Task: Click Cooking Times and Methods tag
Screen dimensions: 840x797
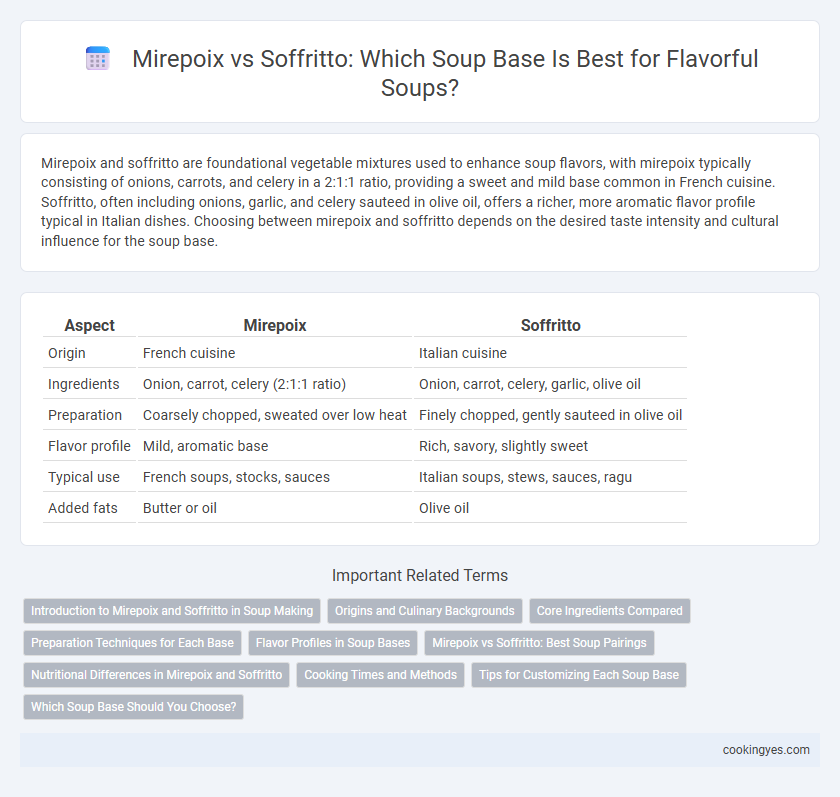Action: click(x=380, y=675)
